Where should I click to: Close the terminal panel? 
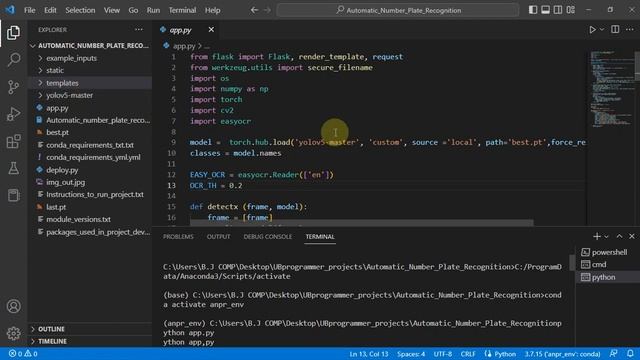(x=632, y=236)
